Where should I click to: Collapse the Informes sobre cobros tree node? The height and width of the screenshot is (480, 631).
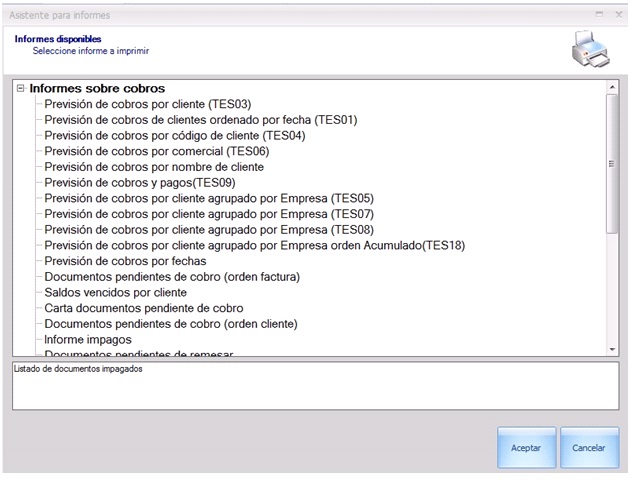point(21,88)
